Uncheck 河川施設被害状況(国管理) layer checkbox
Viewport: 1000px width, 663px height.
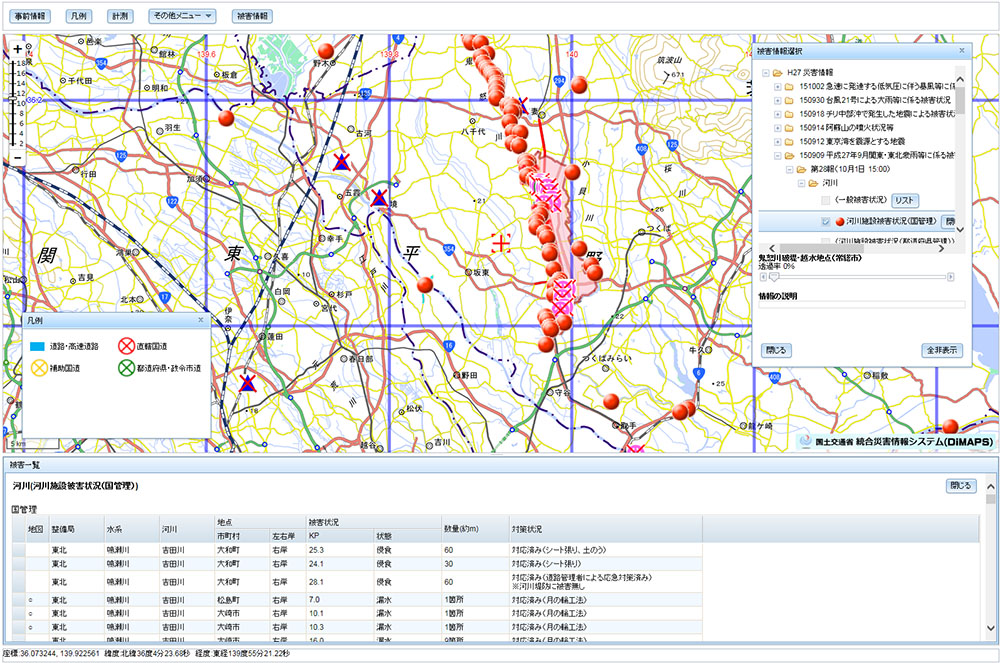pos(825,222)
